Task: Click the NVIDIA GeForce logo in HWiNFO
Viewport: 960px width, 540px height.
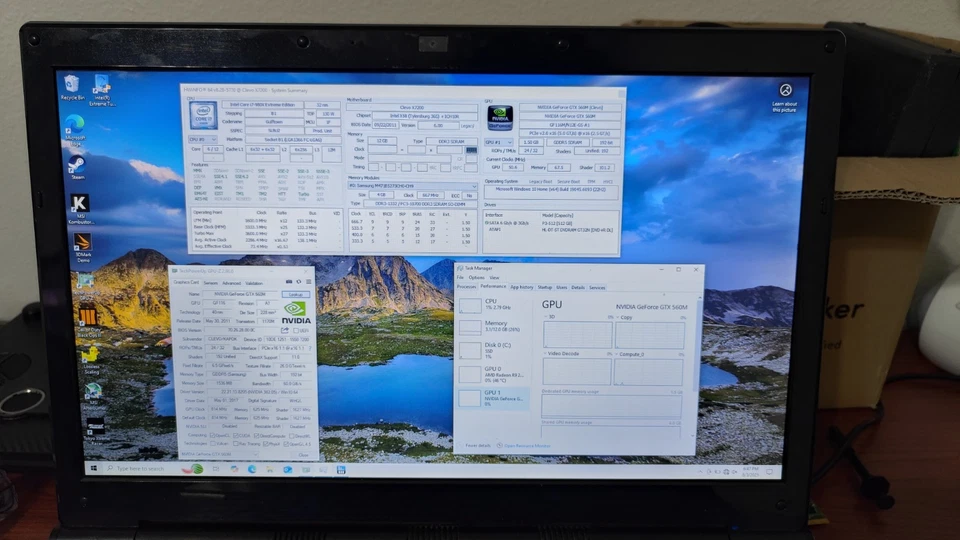Action: coord(500,118)
